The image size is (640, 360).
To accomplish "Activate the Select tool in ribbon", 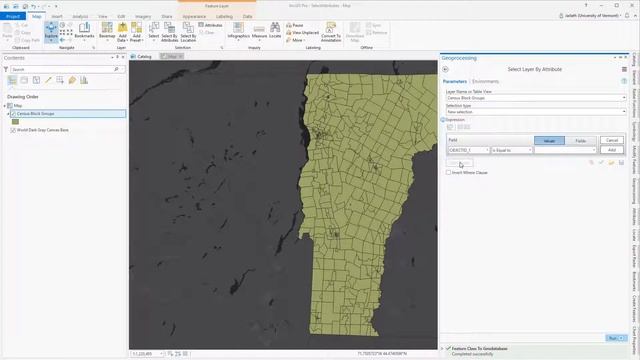I will (153, 31).
